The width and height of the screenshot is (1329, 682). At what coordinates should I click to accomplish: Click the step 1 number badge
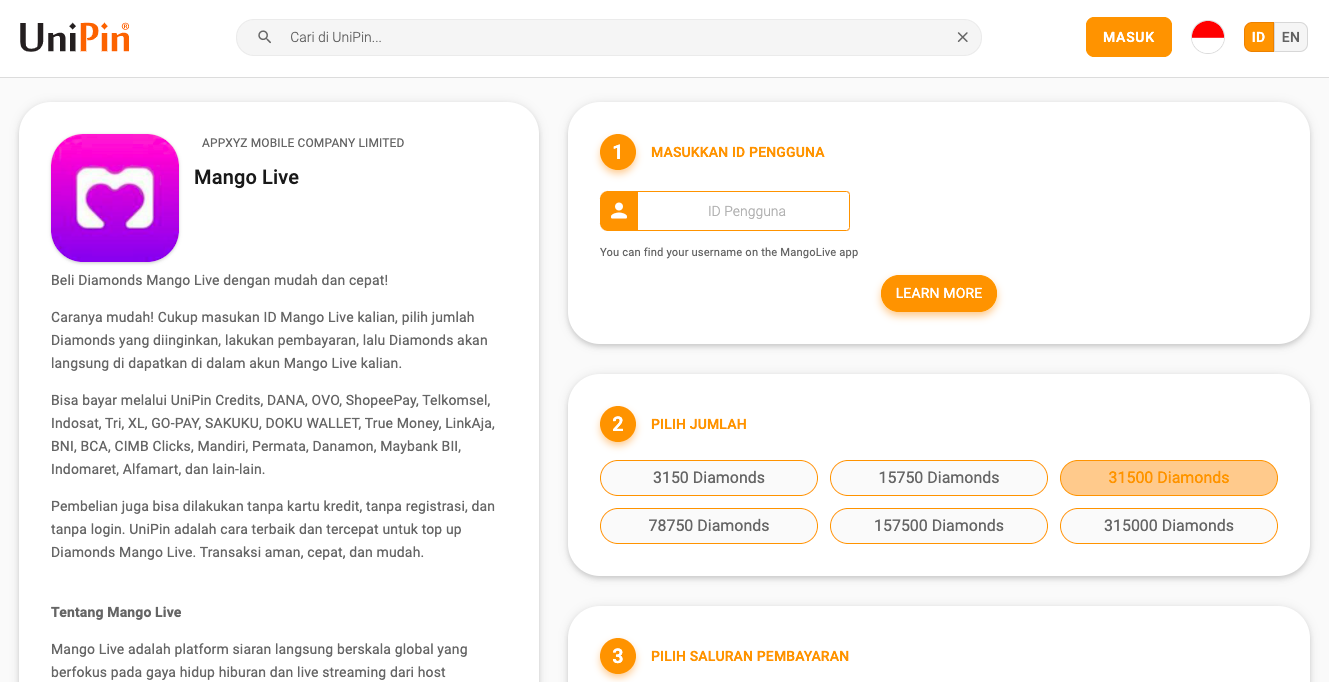point(617,152)
